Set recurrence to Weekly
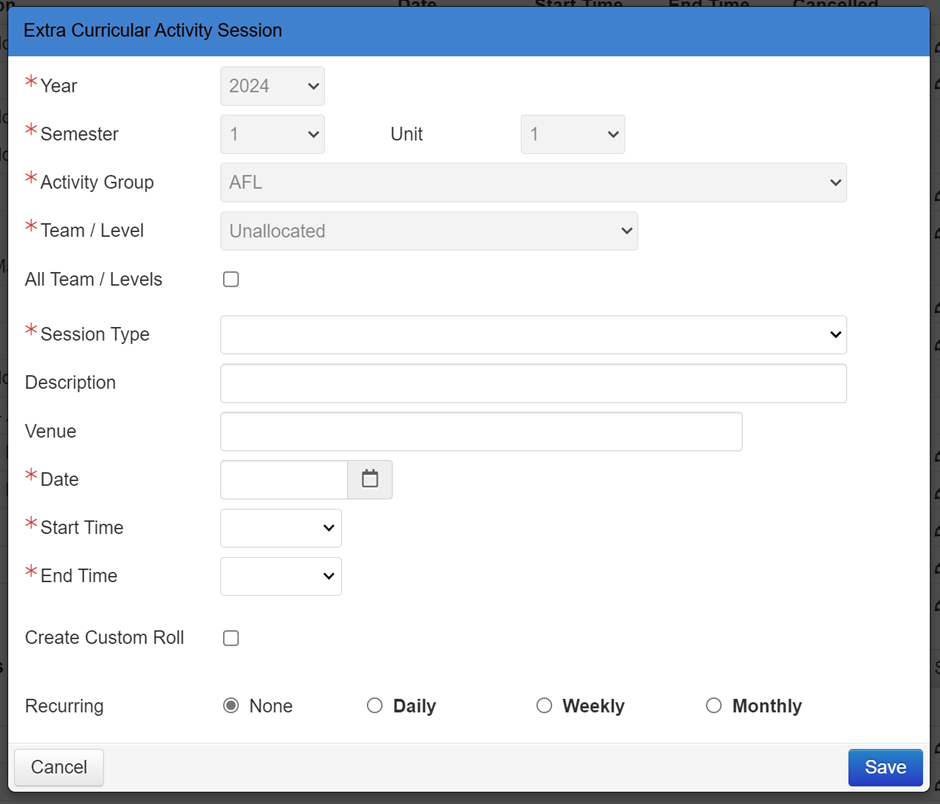 544,706
